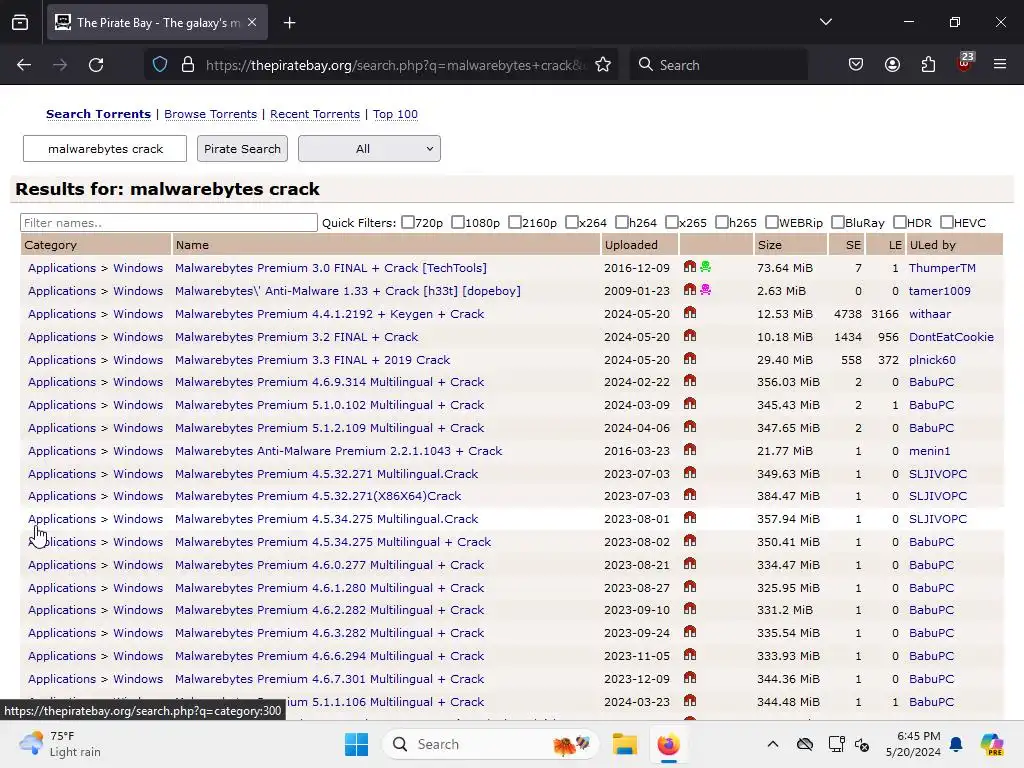Open uBlock extension icon showing 23
Image resolution: width=1024 pixels, height=768 pixels.
pos(965,63)
